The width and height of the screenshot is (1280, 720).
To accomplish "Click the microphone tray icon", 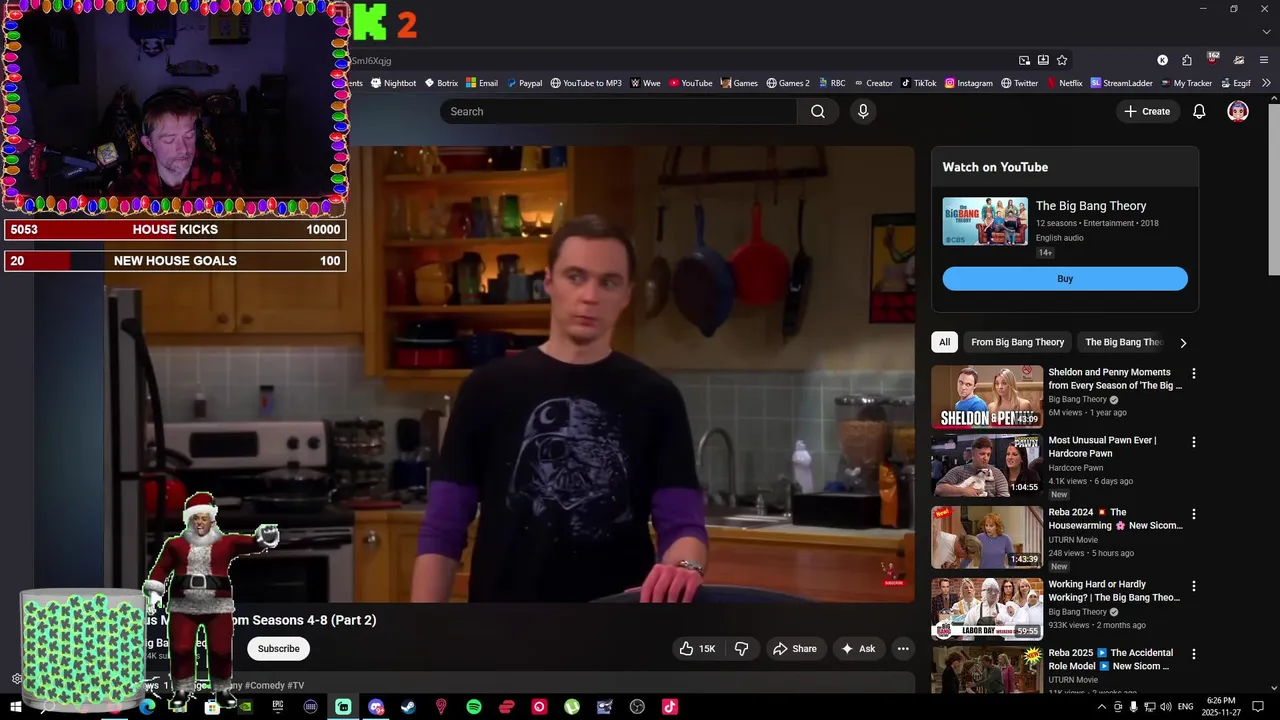I will 1133,707.
